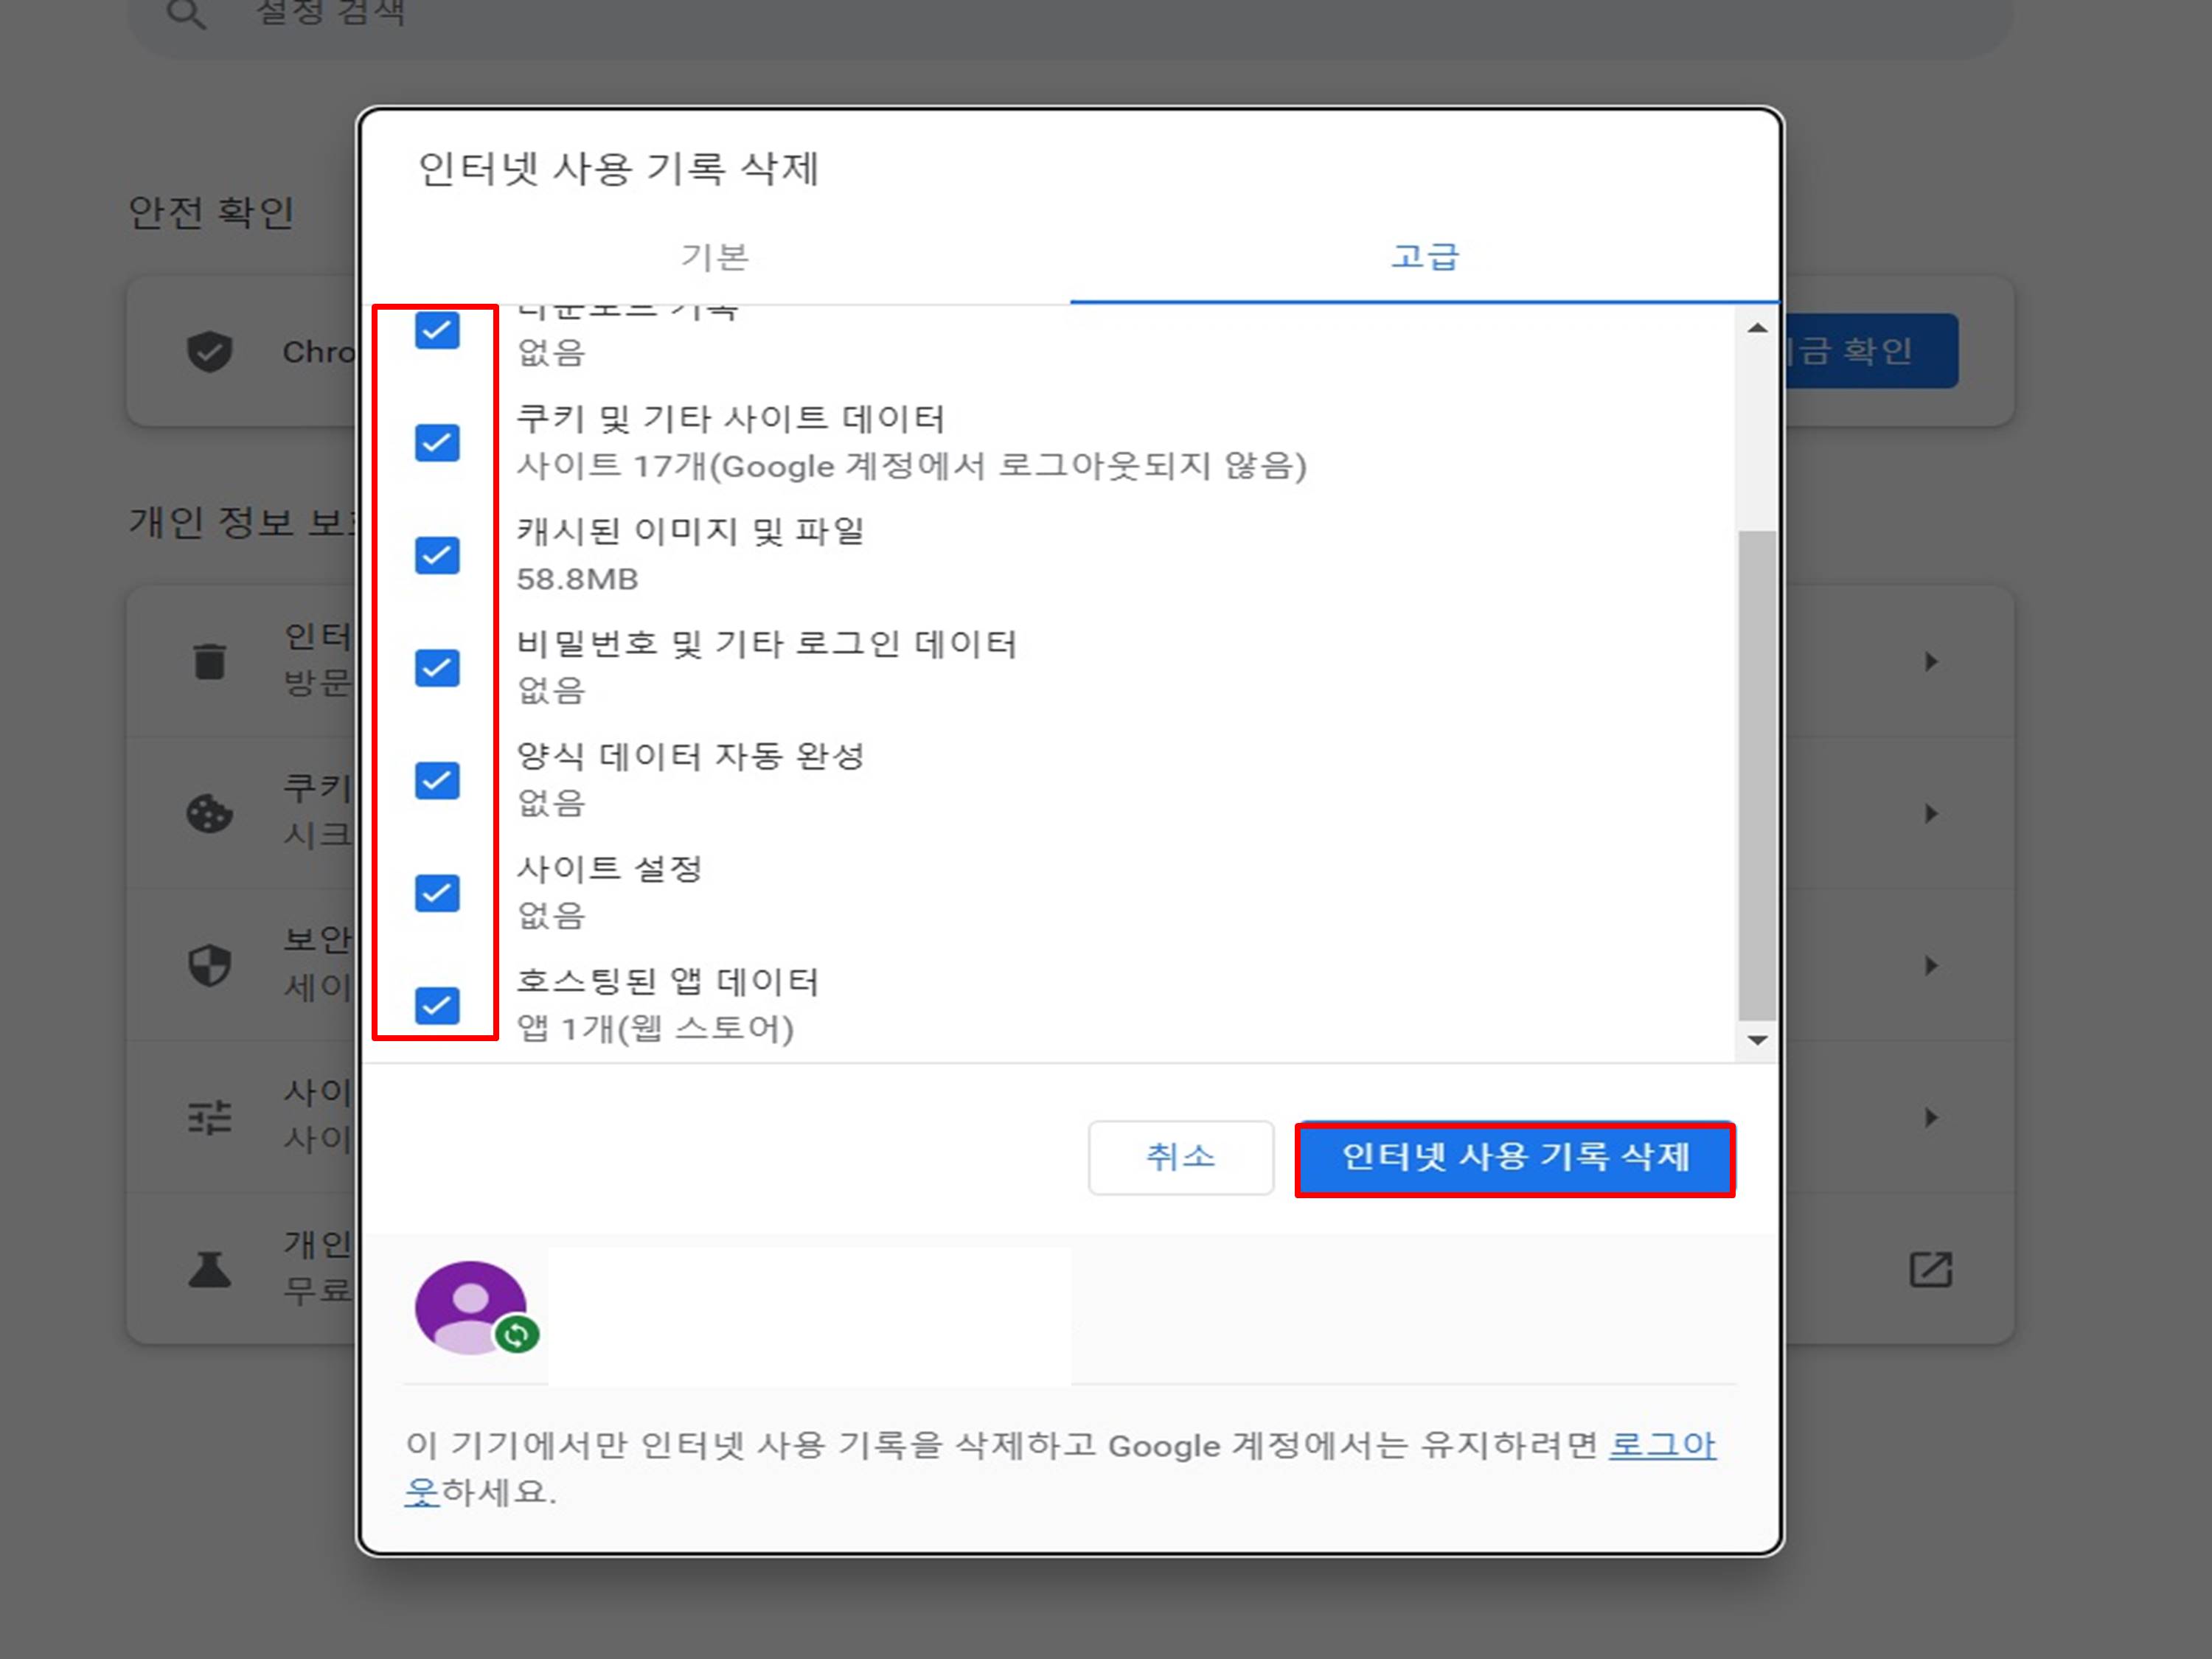The width and height of the screenshot is (2212, 1659).
Task: Uncheck 캐시된 이미지 및 파일 checkbox
Action: coord(437,556)
